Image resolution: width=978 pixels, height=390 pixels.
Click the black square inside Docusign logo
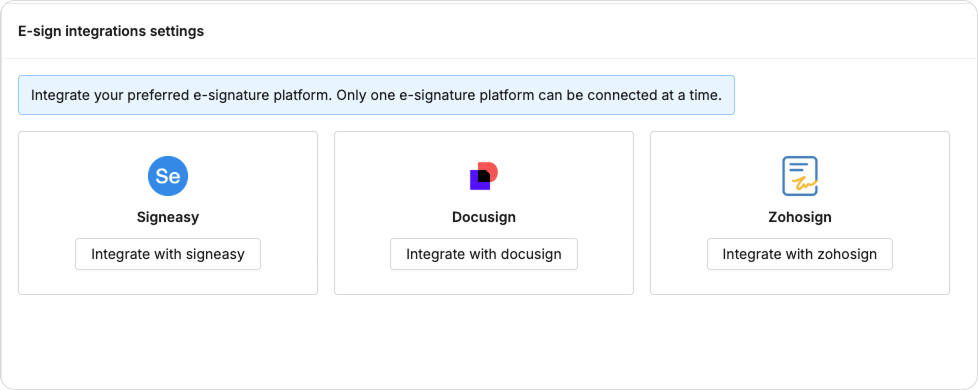click(x=484, y=175)
